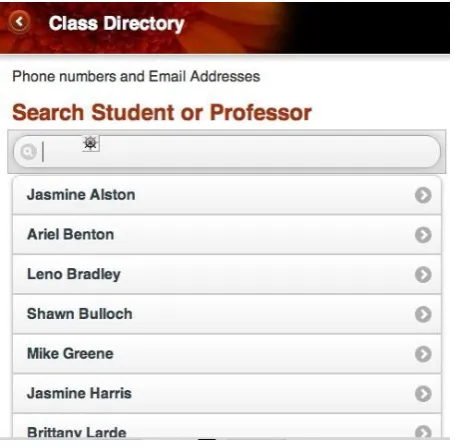Open Jasmine Alston's contact entry
Image resolution: width=455 pixels, height=448 pixels.
(x=227, y=195)
